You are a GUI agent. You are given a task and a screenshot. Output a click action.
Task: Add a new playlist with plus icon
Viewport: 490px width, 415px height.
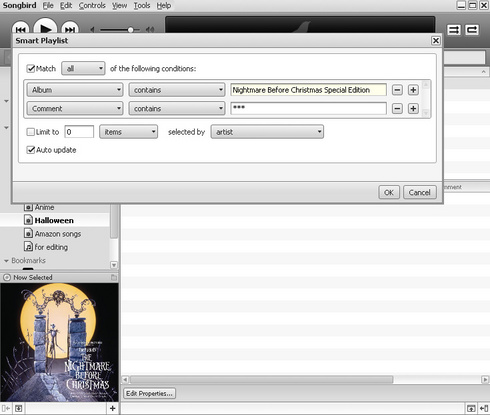pyautogui.click(x=113, y=408)
